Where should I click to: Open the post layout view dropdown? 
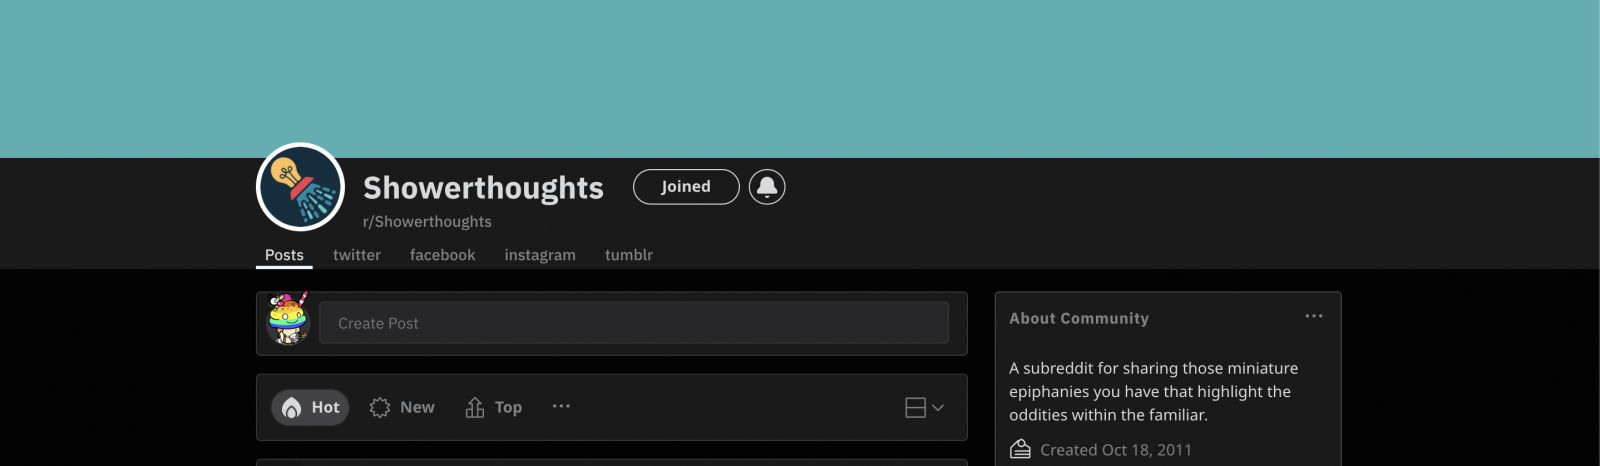[x=924, y=407]
